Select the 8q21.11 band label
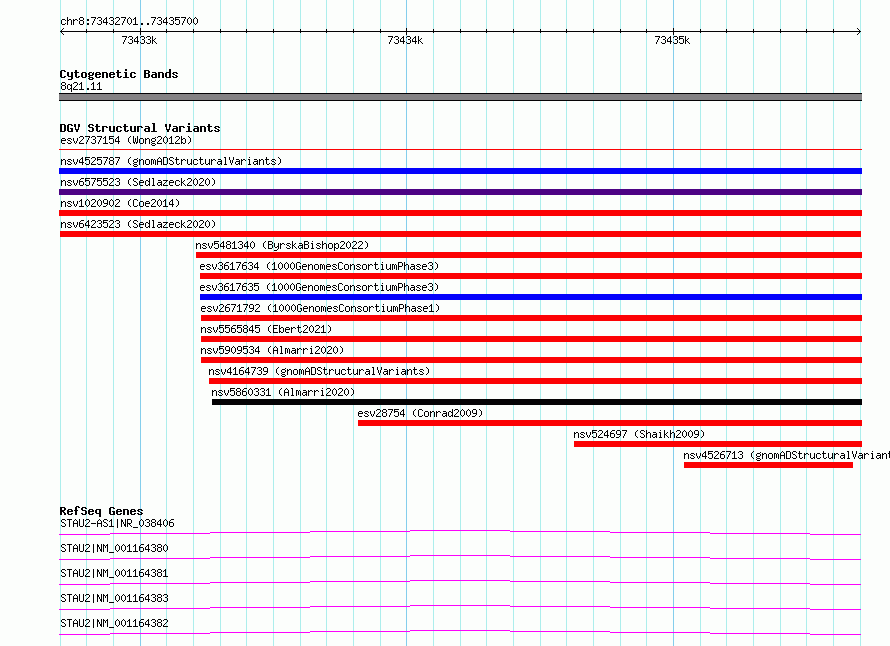The height and width of the screenshot is (646, 890). (x=81, y=86)
